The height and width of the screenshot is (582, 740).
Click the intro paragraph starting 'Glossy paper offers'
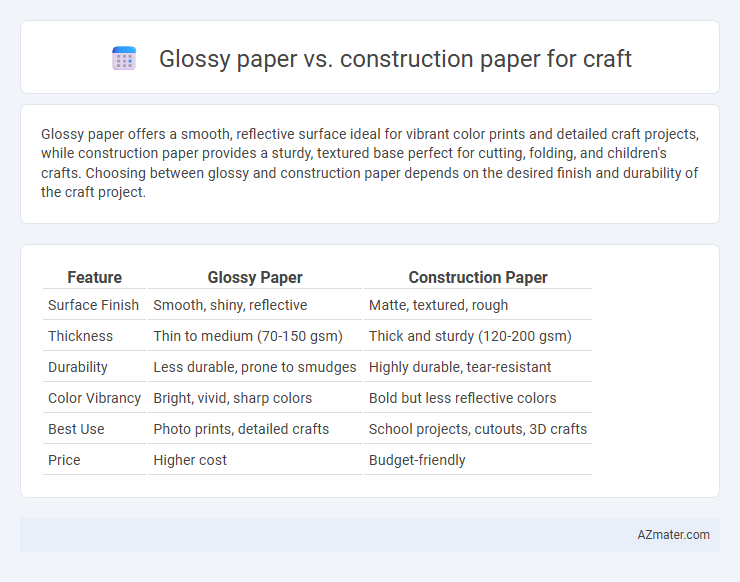[x=370, y=163]
